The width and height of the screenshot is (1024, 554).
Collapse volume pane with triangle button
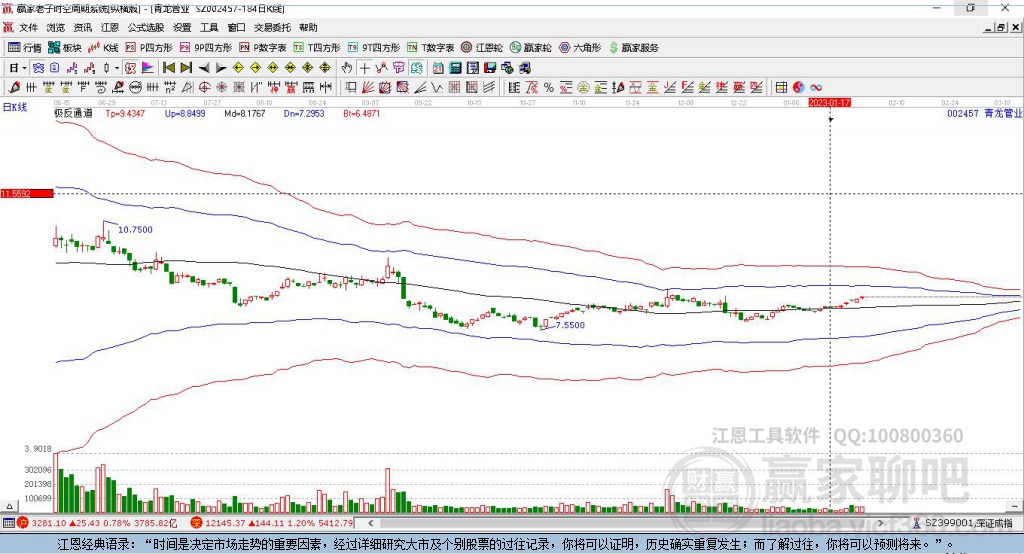coord(10,506)
